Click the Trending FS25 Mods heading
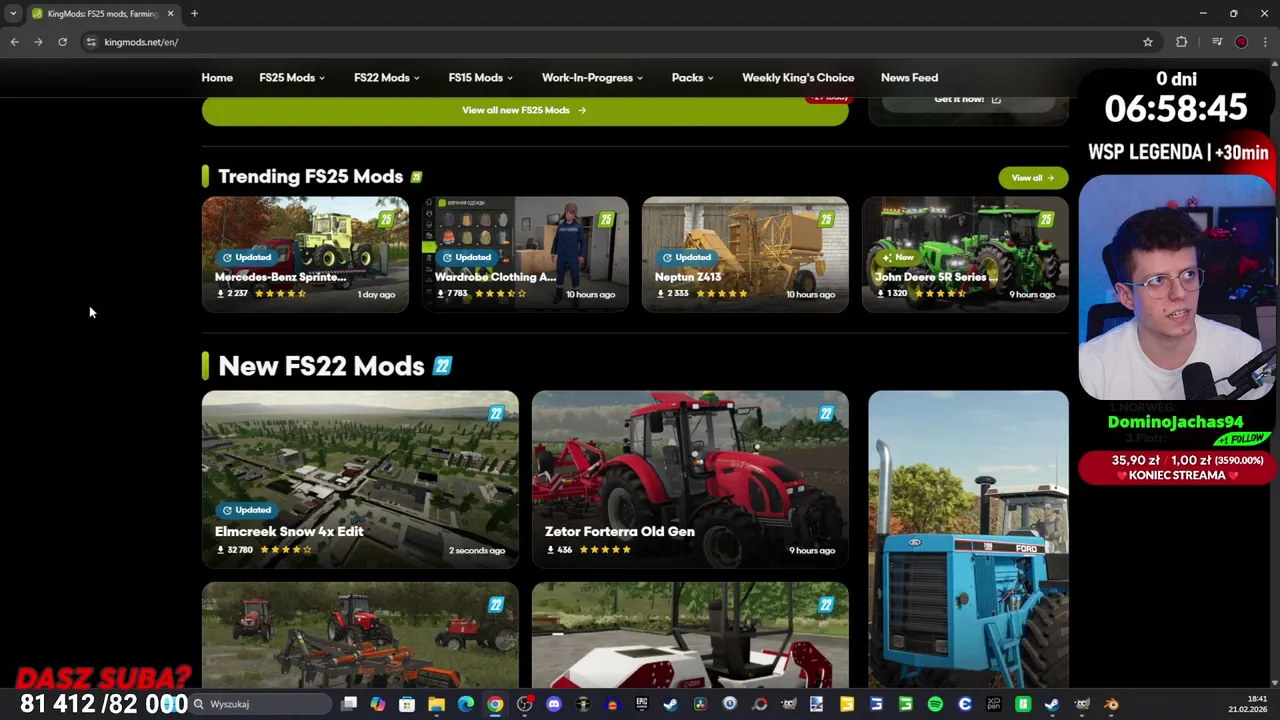1280x720 pixels. tap(310, 176)
